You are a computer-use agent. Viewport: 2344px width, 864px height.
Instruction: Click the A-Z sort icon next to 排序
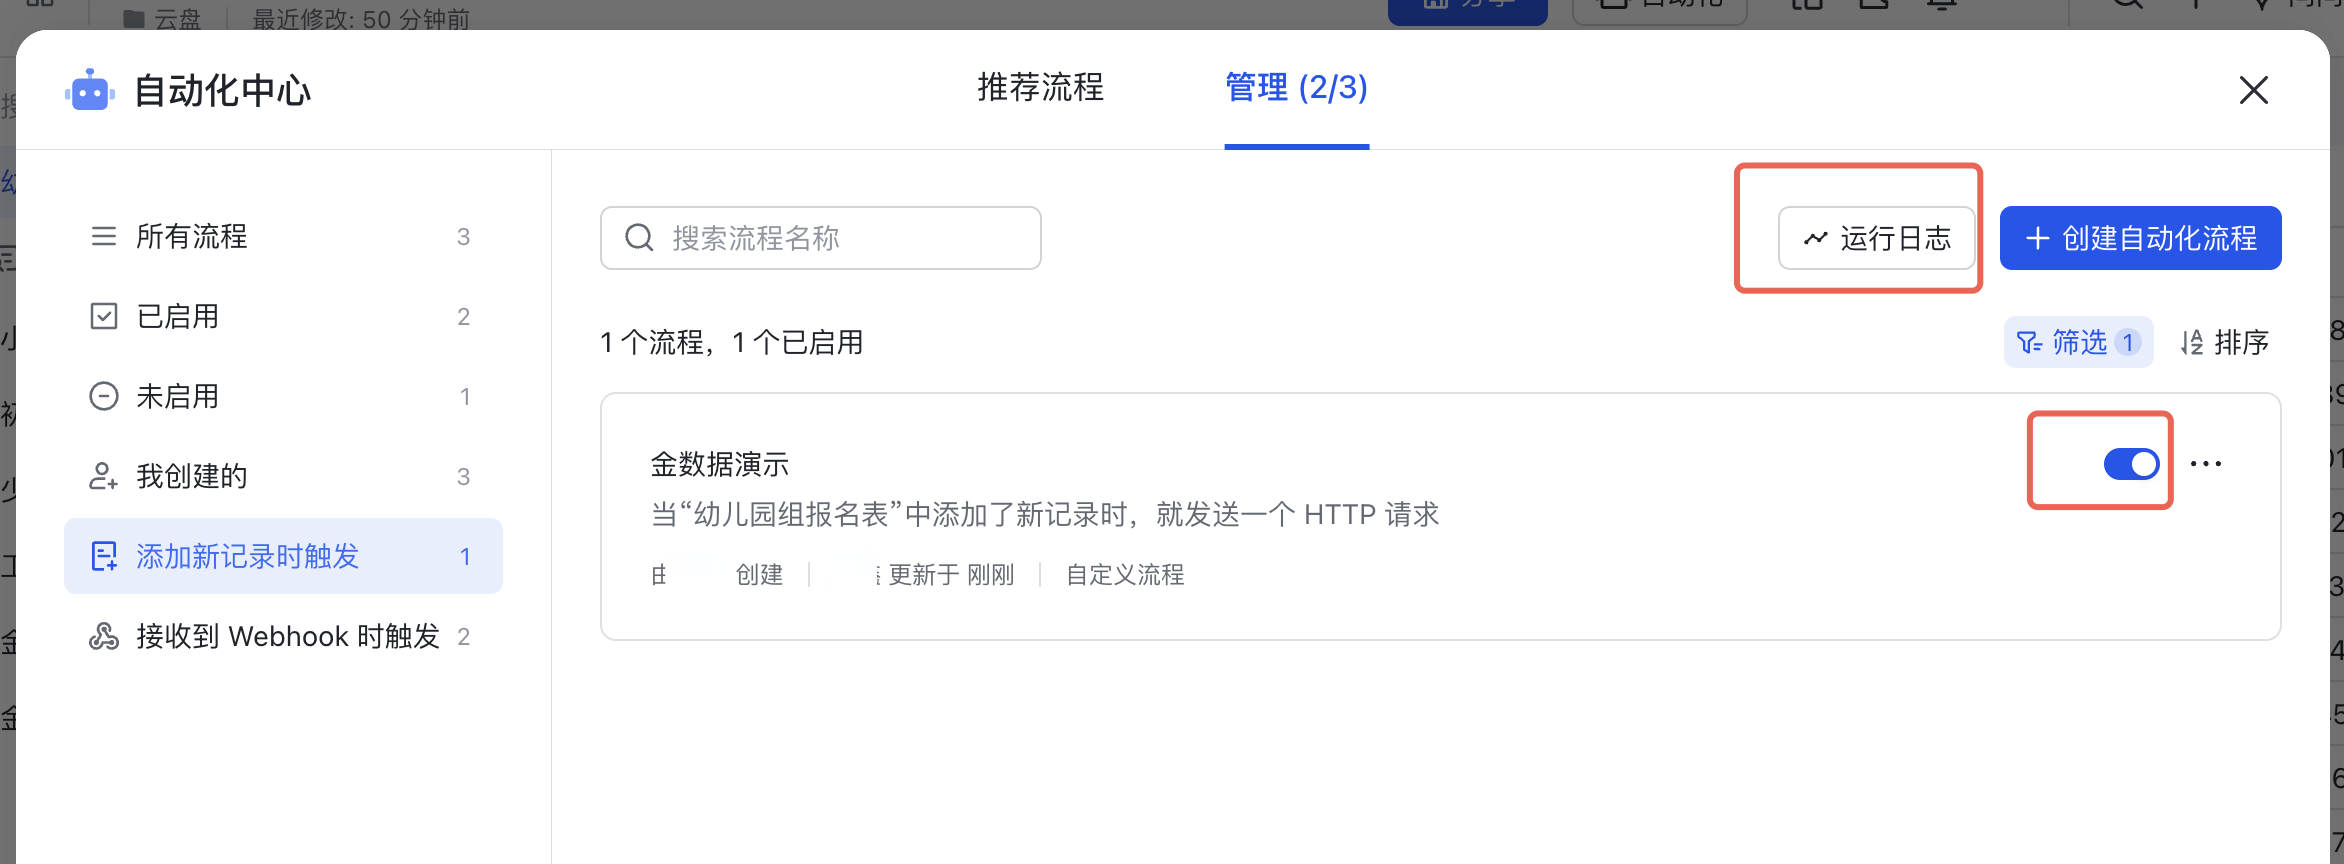pos(2192,343)
